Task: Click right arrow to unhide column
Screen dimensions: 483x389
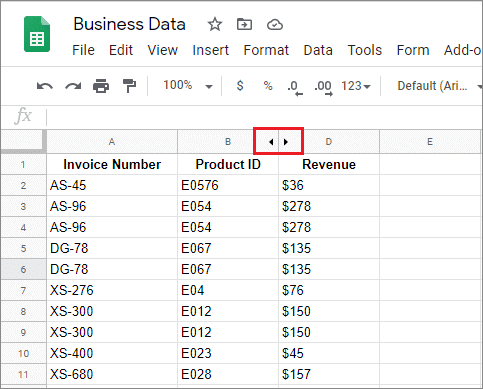Action: 286,142
